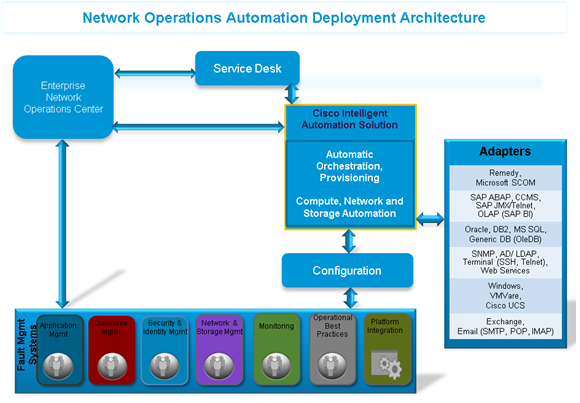The image size is (580, 403).
Task: Click the Configuration box
Action: (347, 271)
